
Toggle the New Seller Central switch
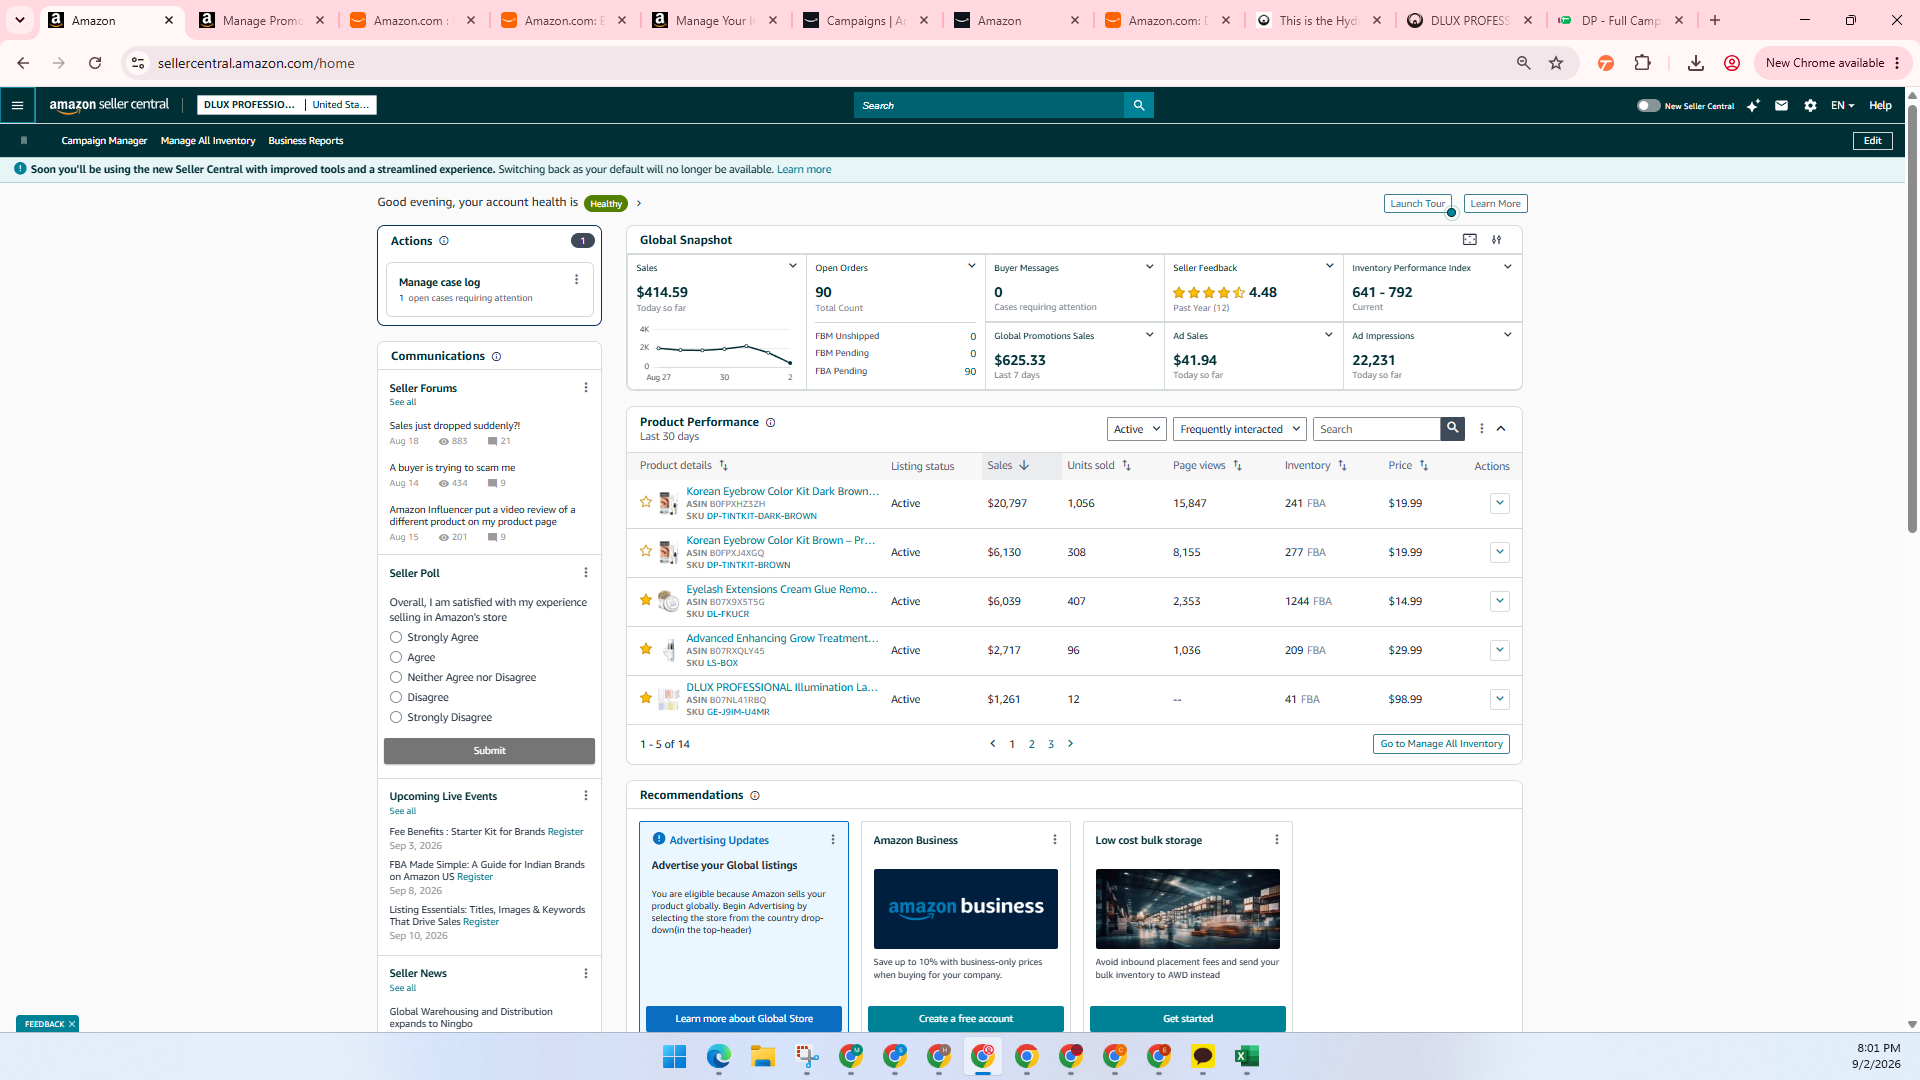pos(1648,105)
